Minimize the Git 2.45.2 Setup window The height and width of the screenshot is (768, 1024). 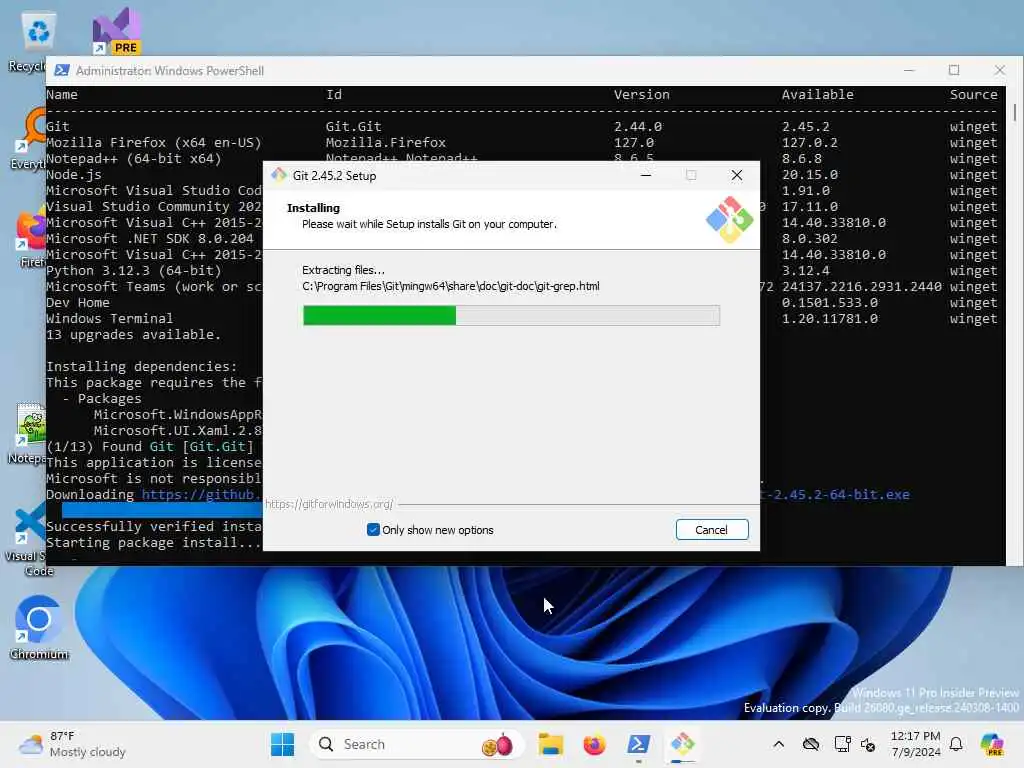tap(646, 175)
